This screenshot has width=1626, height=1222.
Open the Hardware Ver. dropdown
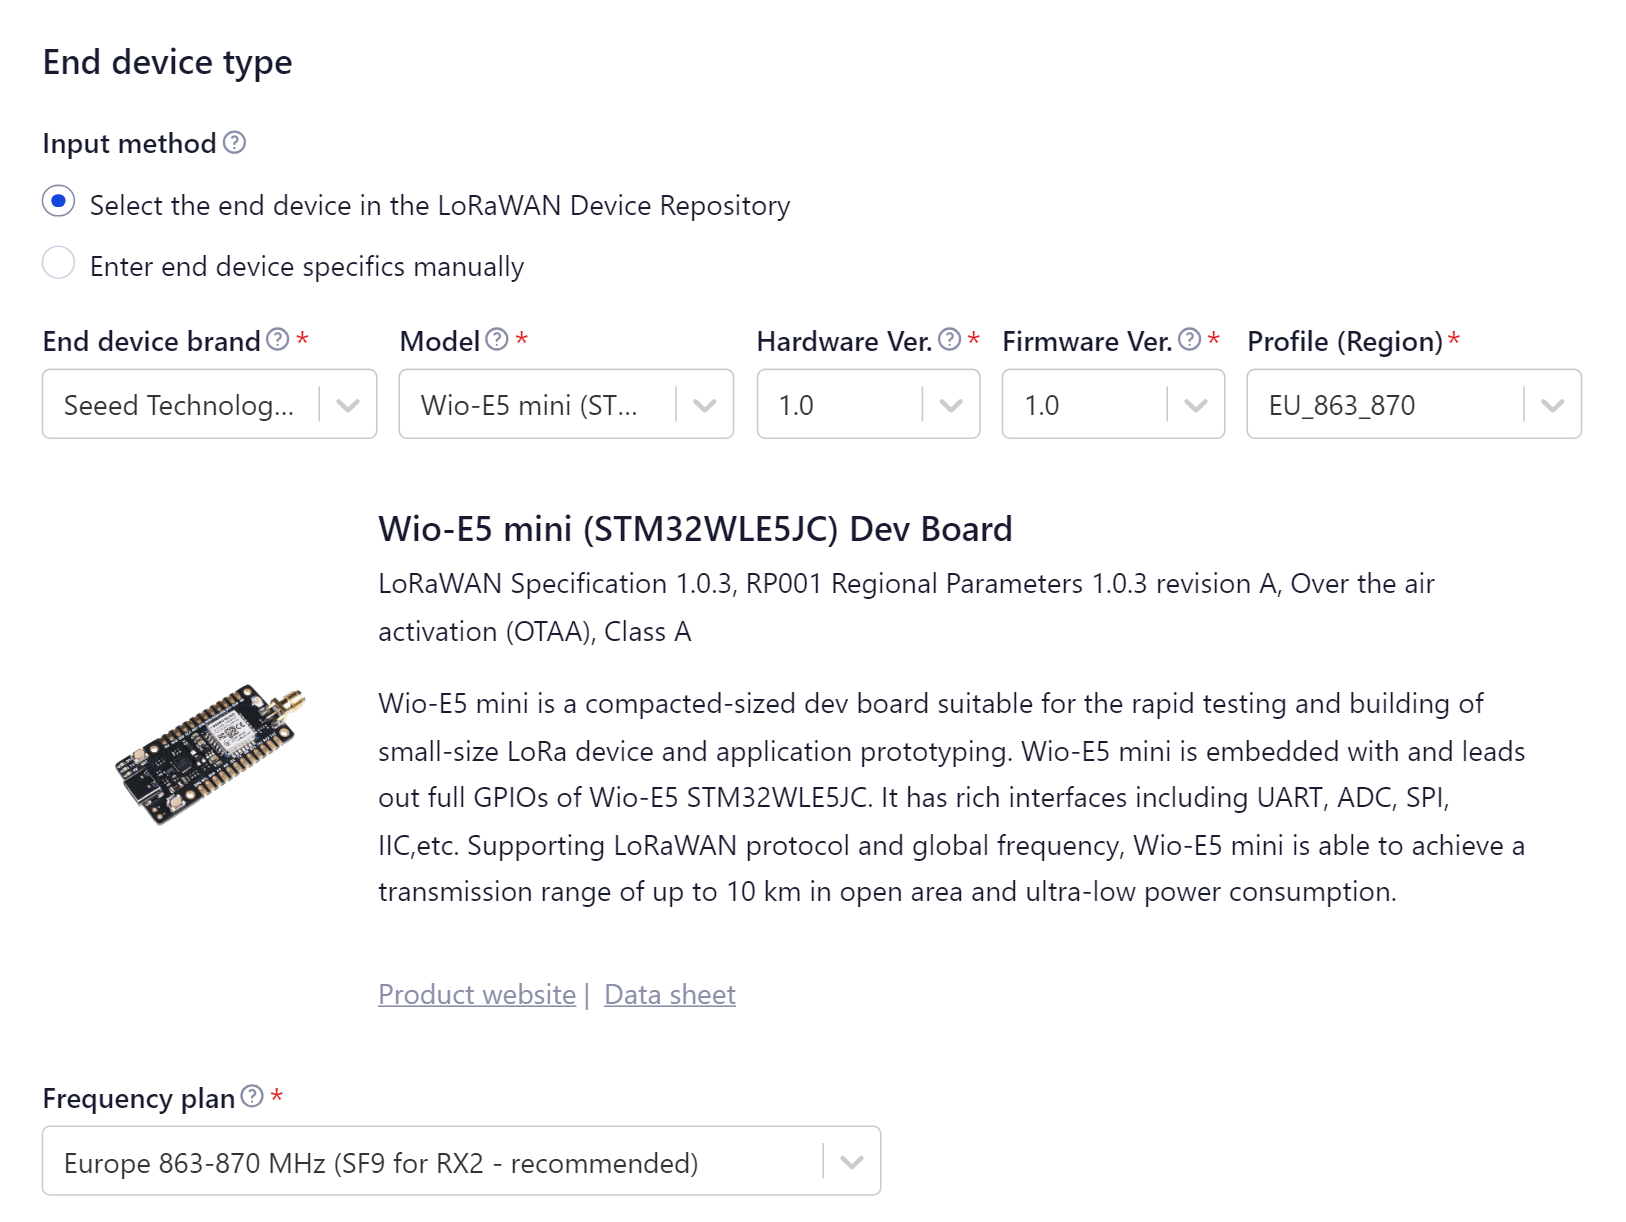948,404
